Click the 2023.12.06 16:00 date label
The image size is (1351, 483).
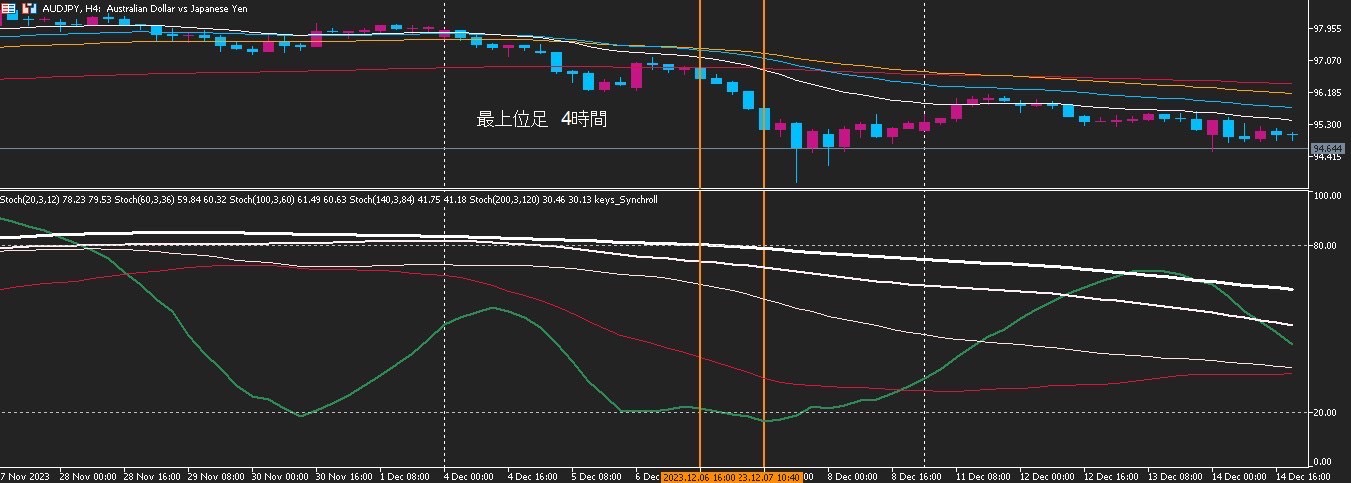[699, 477]
